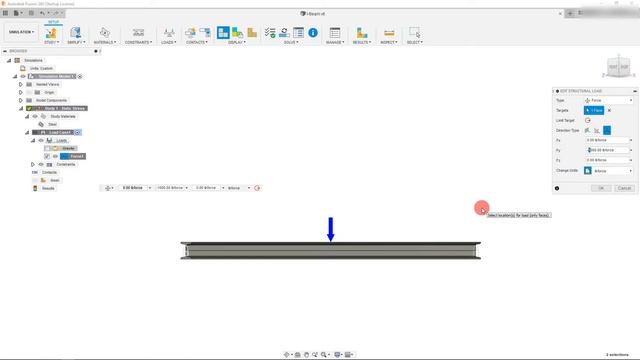Toggle visibility of Study Materials

pyautogui.click(x=35, y=116)
